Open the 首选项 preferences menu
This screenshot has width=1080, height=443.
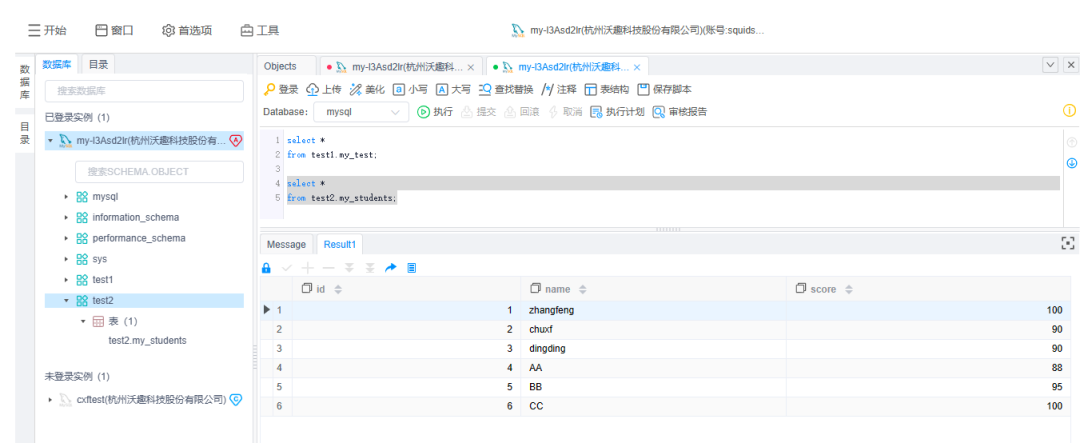(187, 30)
